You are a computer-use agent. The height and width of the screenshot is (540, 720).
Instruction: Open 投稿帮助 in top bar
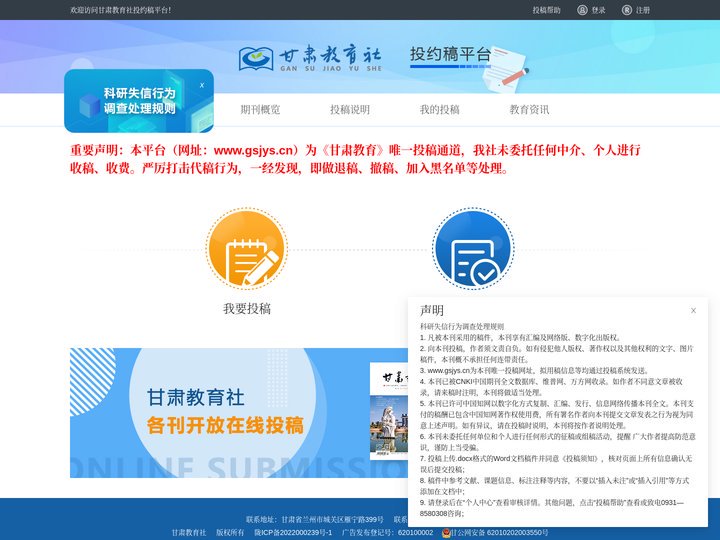coord(546,10)
